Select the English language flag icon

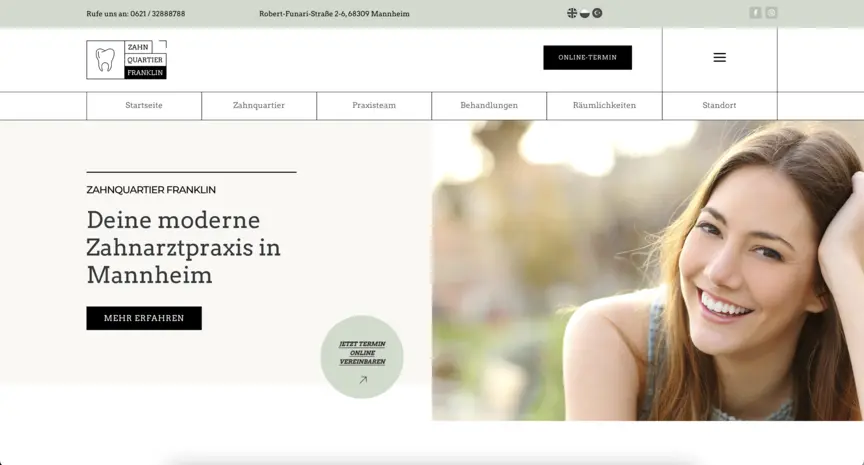coord(572,13)
